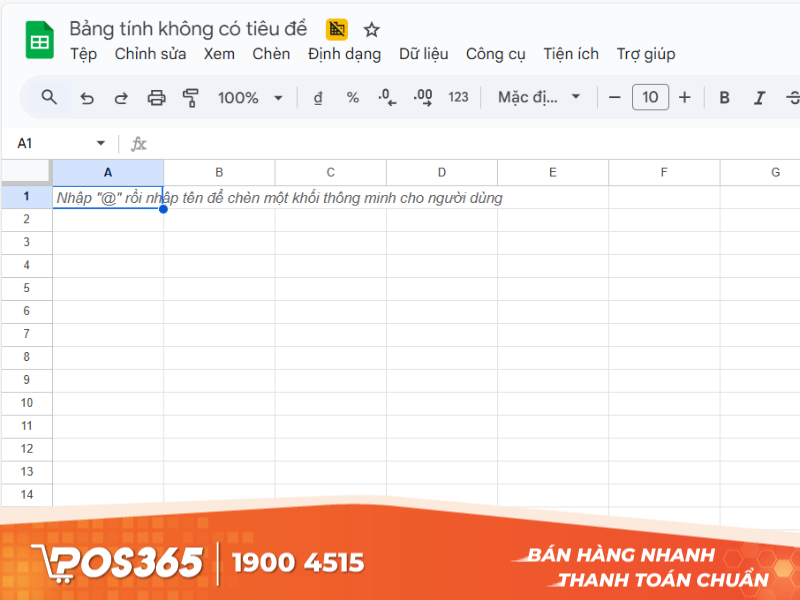
Task: Select the paint format tool
Action: pos(190,97)
